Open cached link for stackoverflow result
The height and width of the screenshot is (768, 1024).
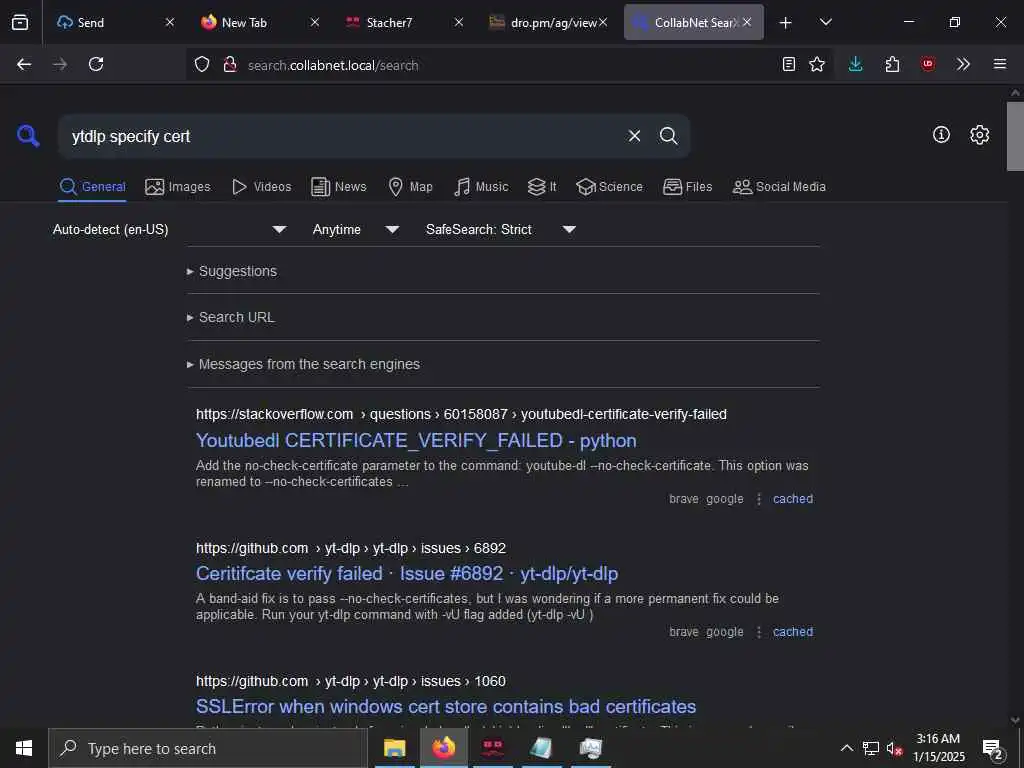click(793, 499)
